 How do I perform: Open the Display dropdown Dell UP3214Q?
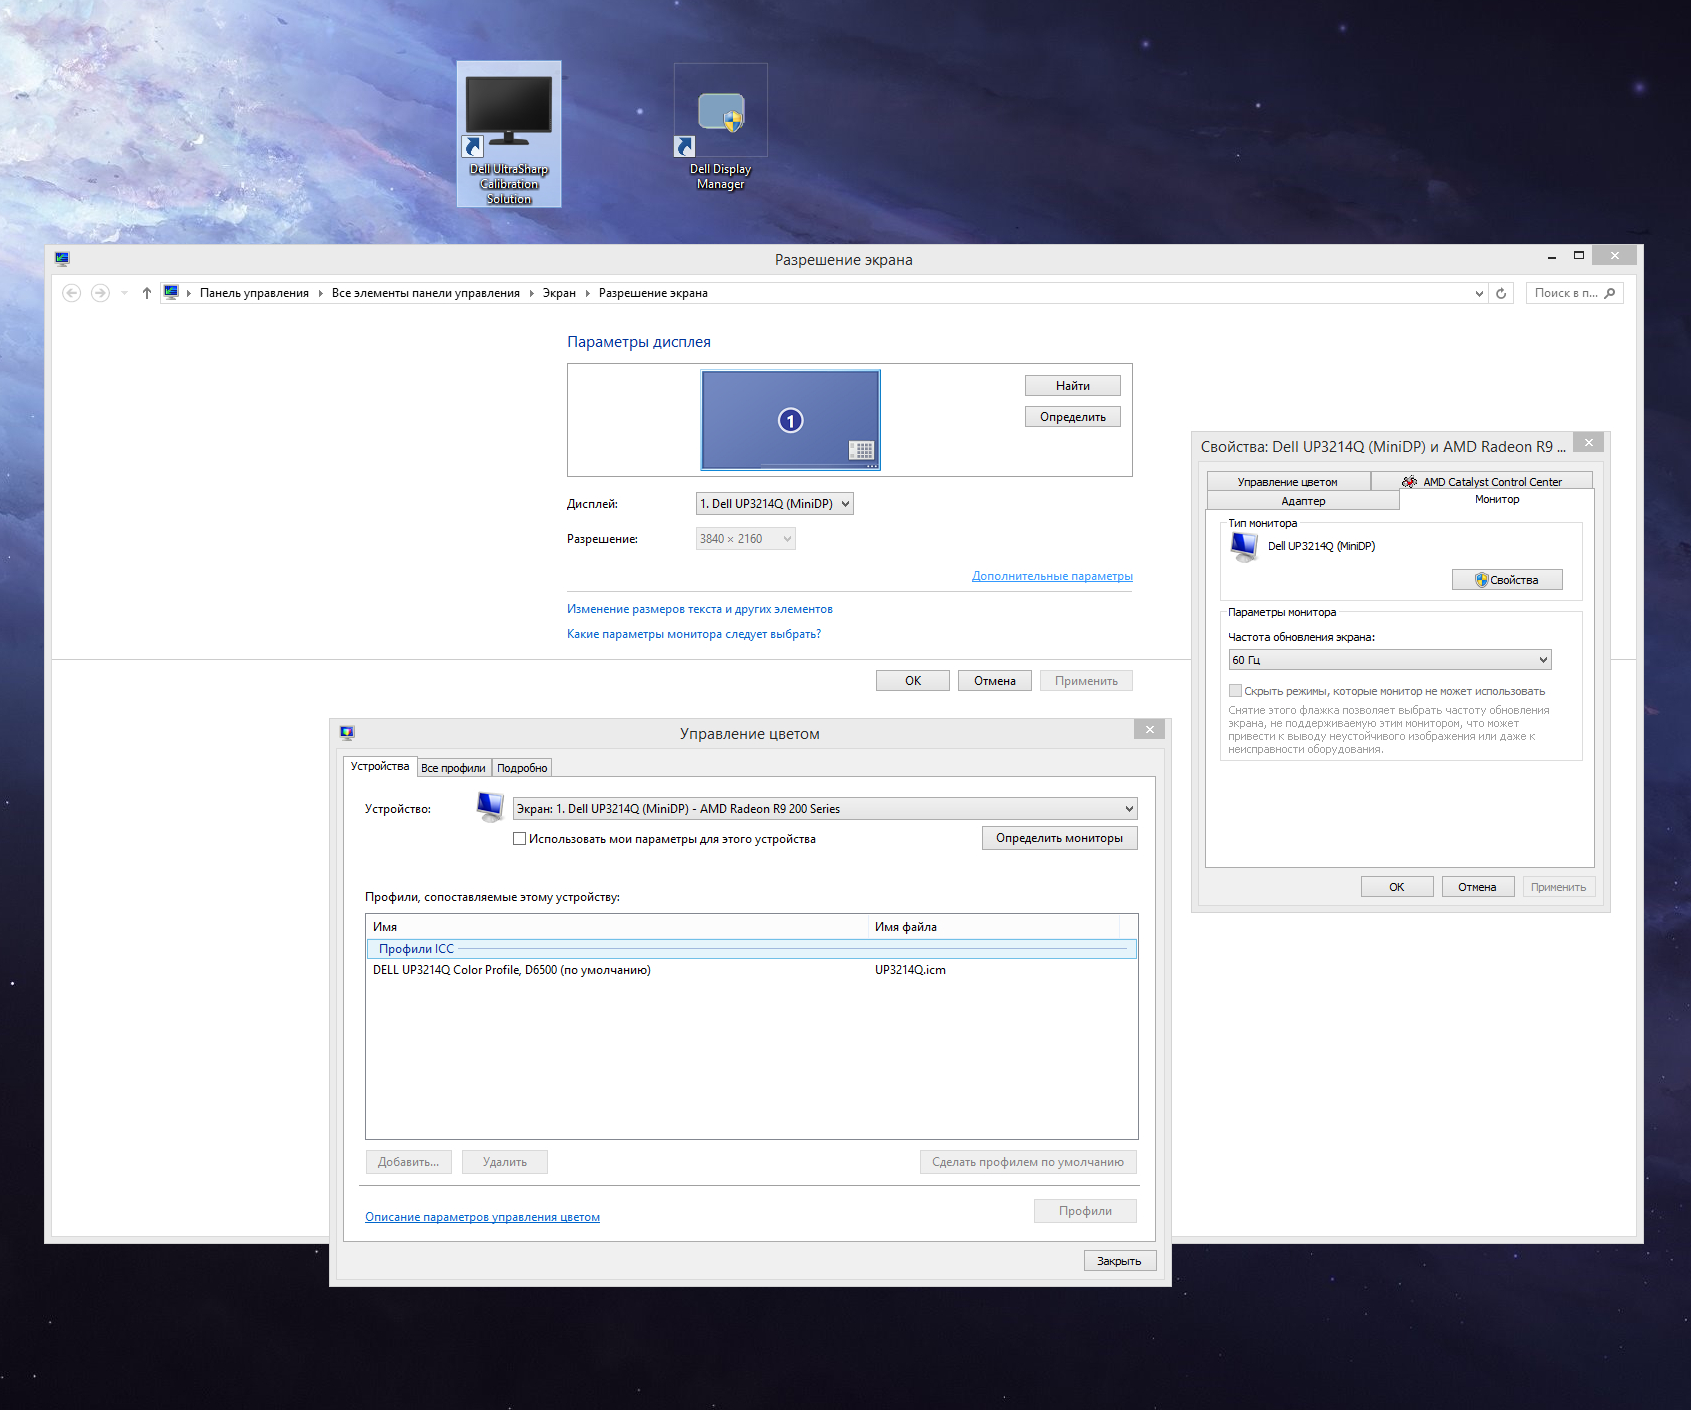[774, 504]
